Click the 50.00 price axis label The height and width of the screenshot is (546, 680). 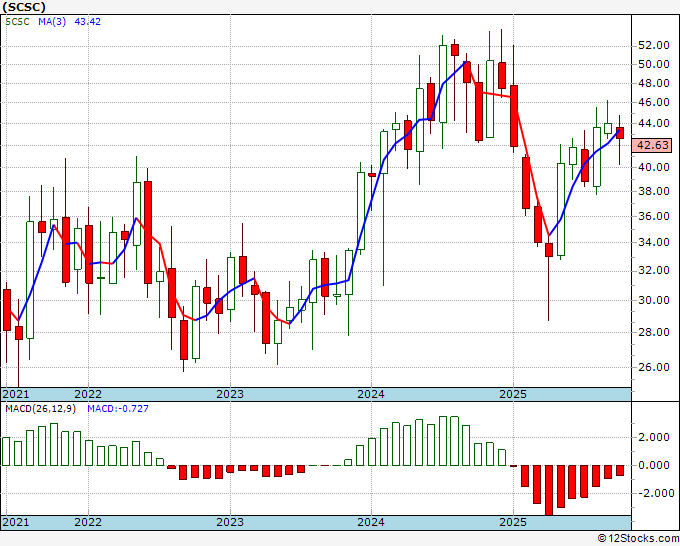pos(654,64)
